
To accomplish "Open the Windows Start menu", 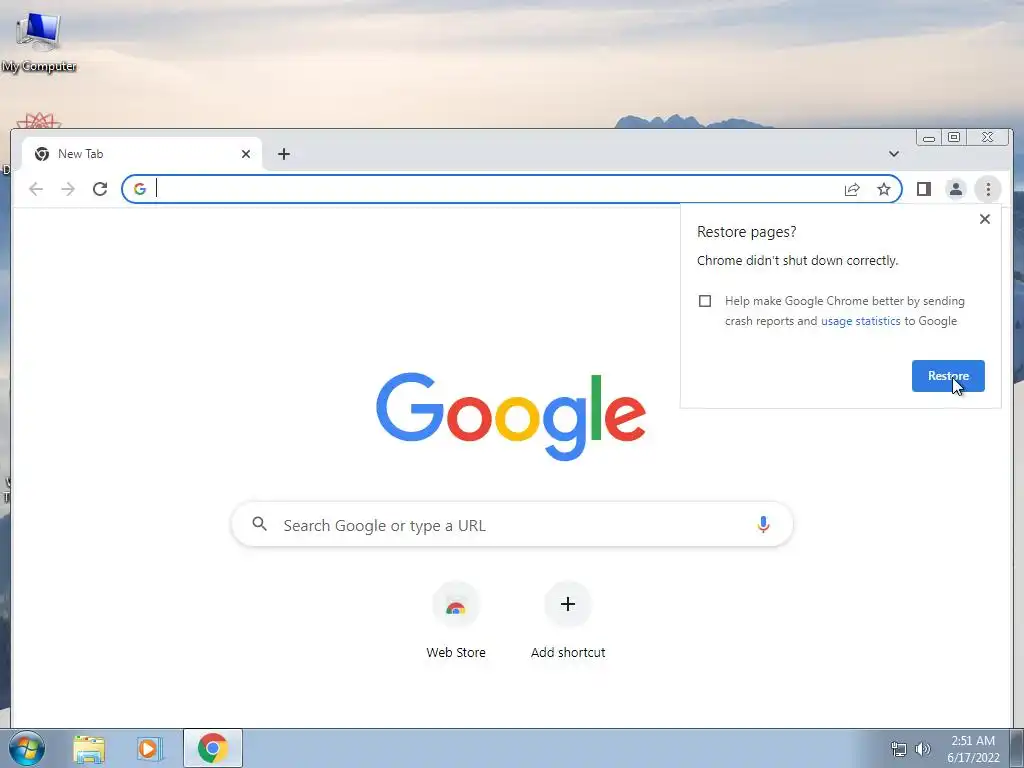I will click(x=26, y=748).
